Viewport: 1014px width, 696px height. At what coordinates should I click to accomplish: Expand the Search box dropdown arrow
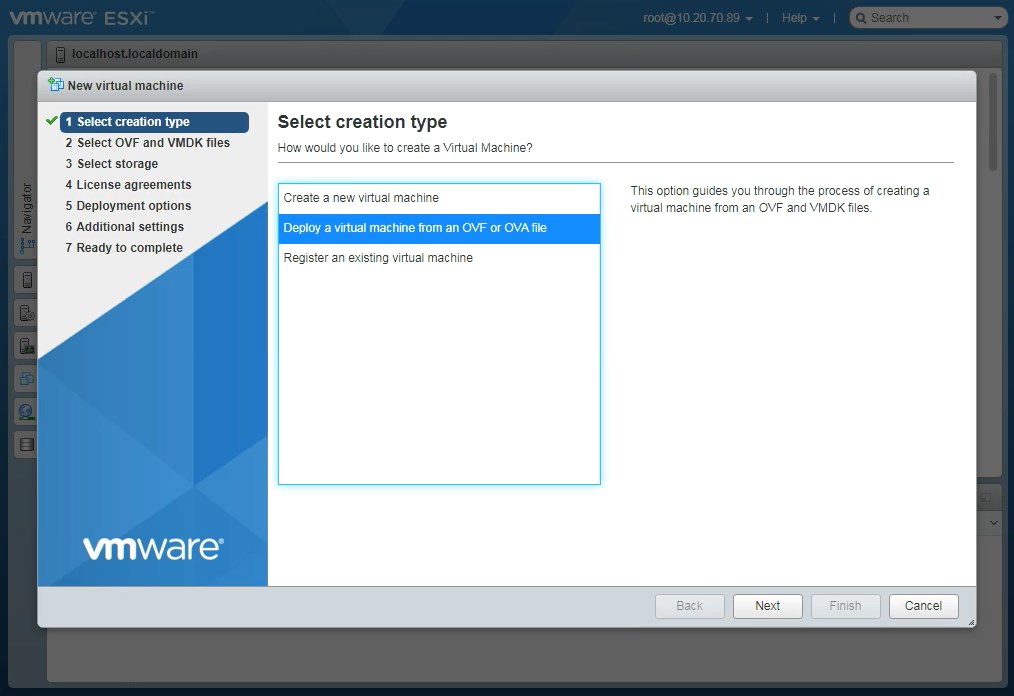point(997,18)
